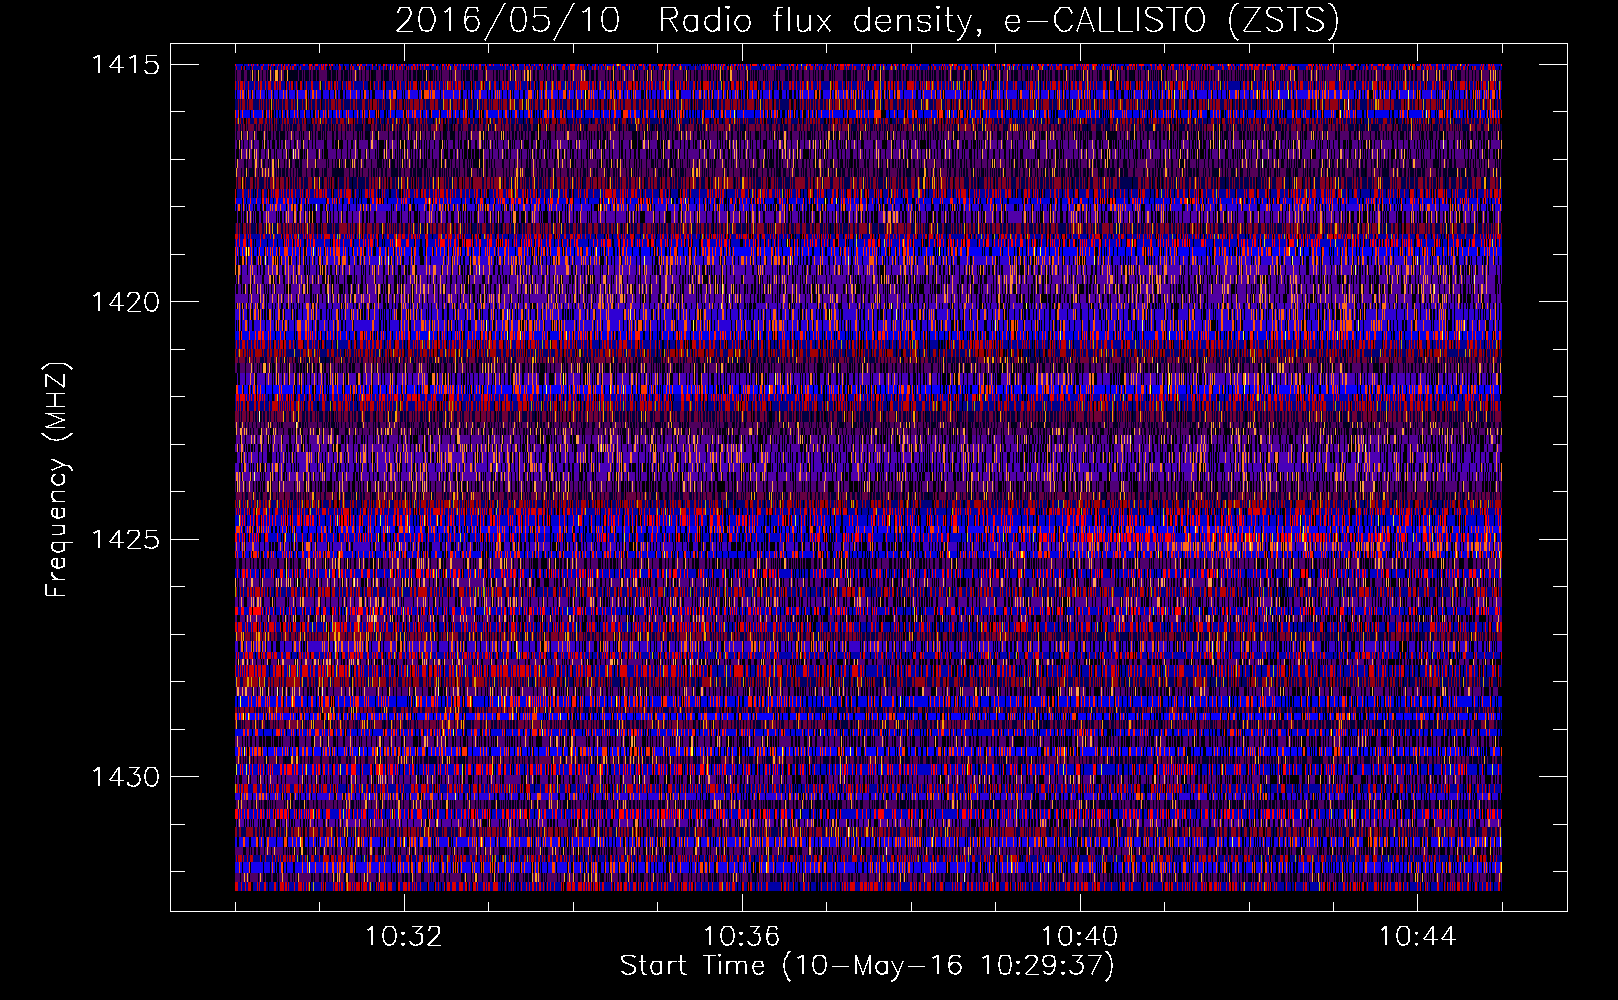Click the 10:36 time axis label
Image resolution: width=1618 pixels, height=1000 pixels.
coord(742,937)
